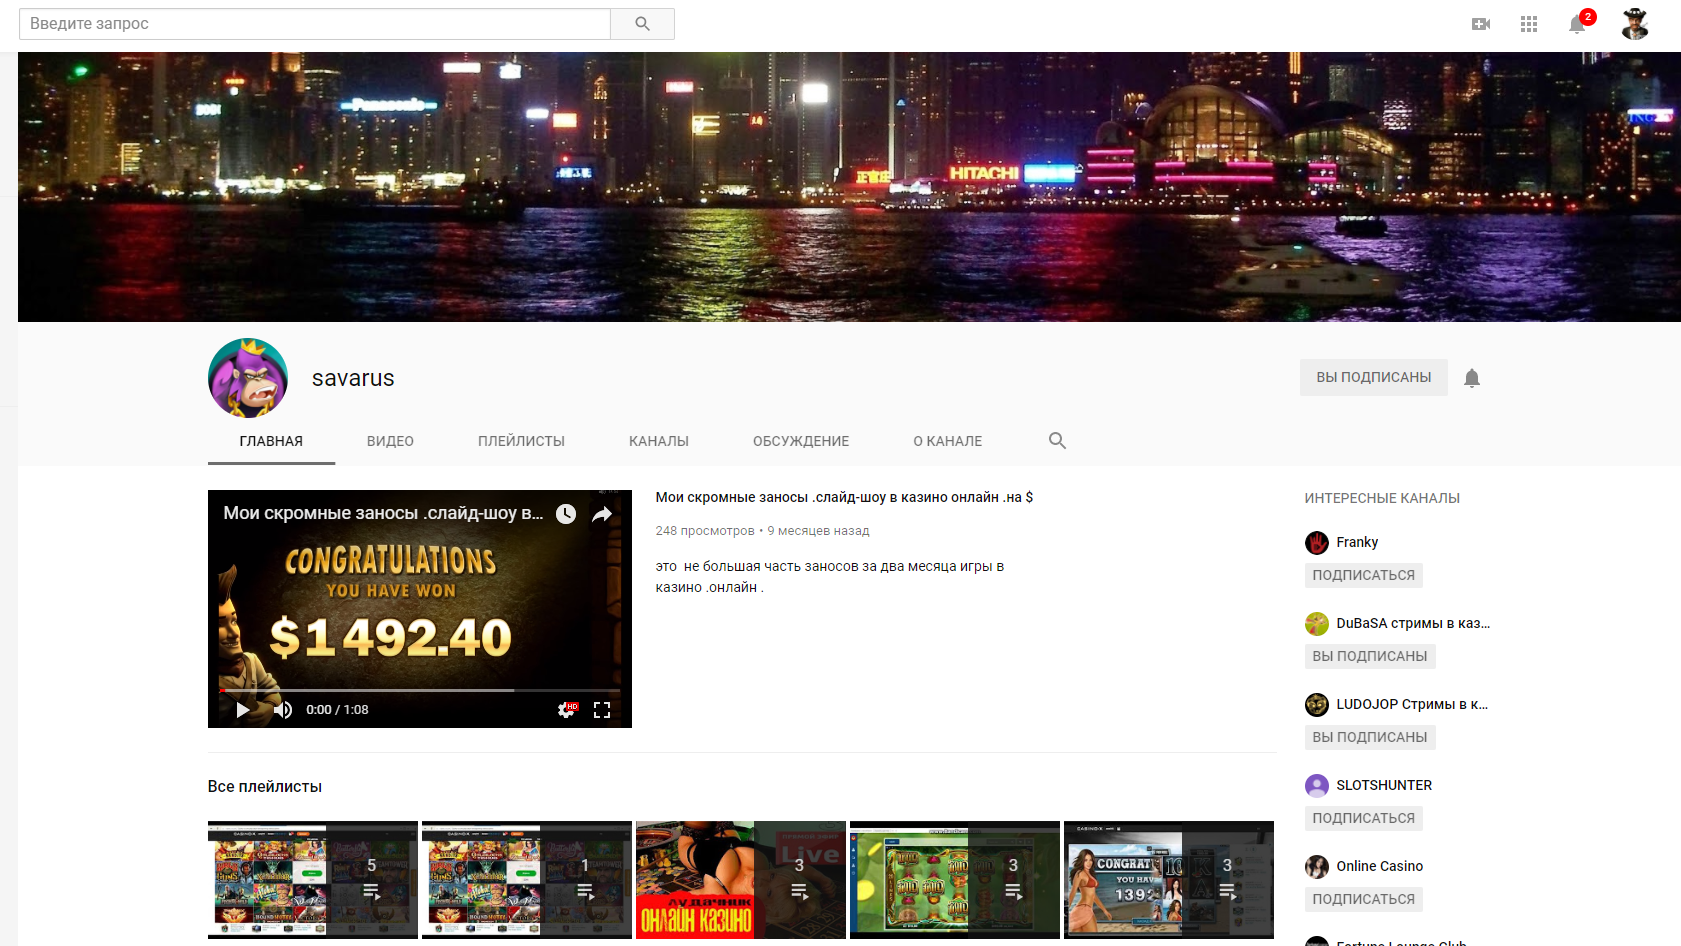This screenshot has width=1681, height=946.
Task: Play the featured video
Action: [x=243, y=710]
